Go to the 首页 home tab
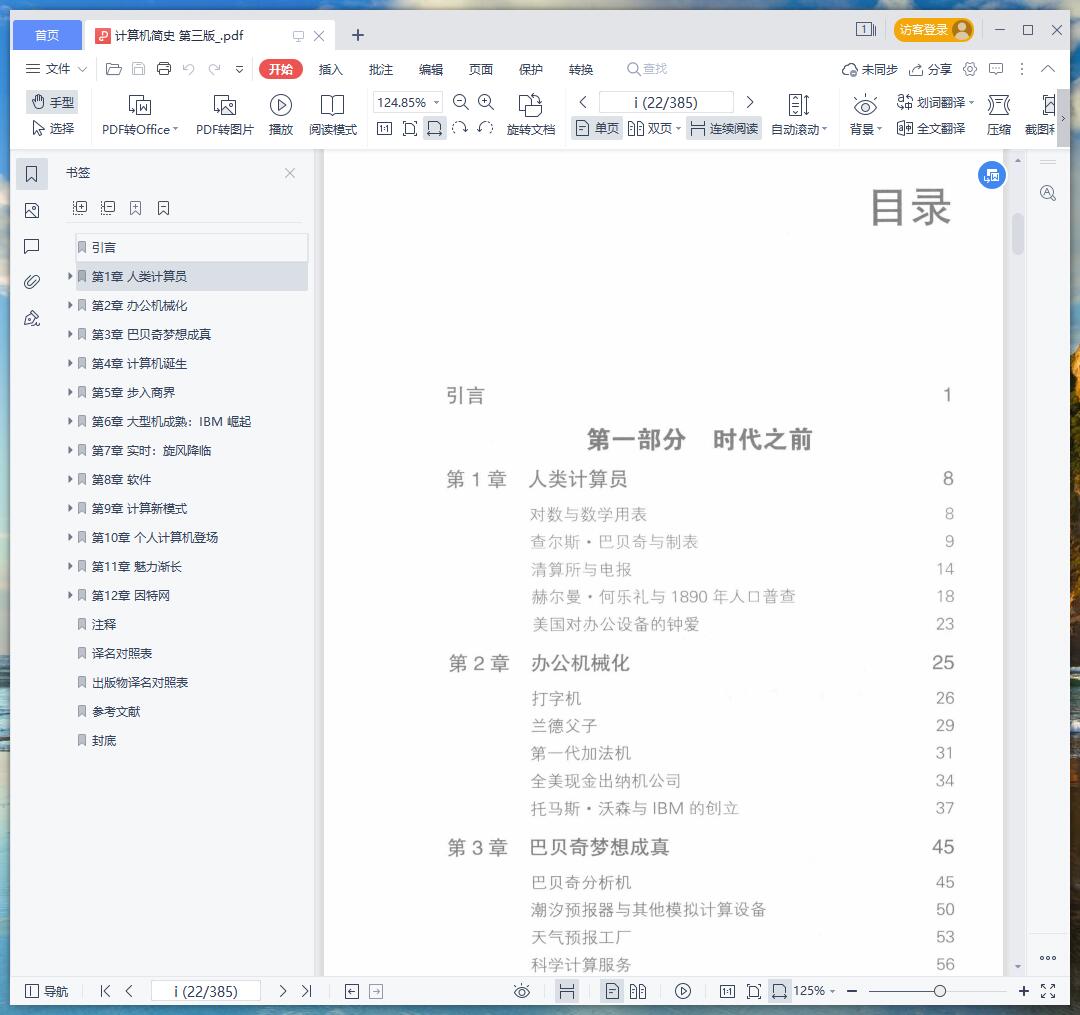The width and height of the screenshot is (1080, 1015). pyautogui.click(x=47, y=35)
